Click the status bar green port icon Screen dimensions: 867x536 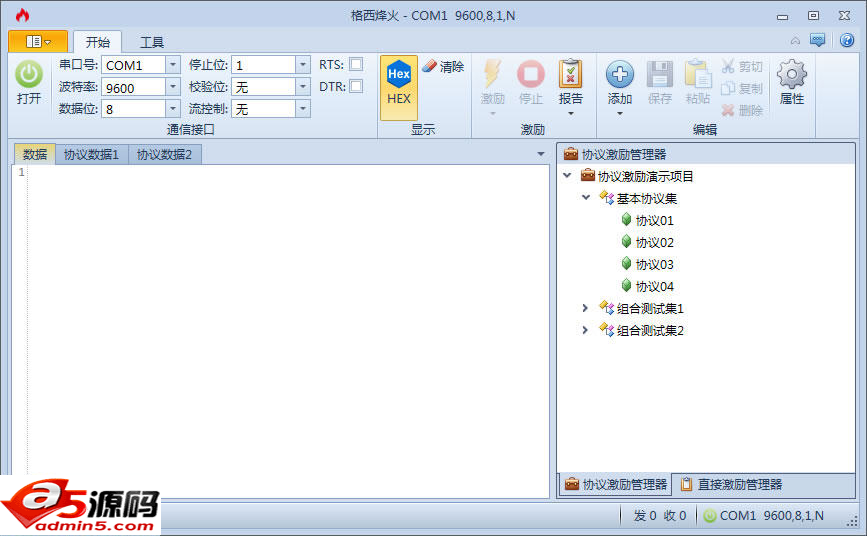(710, 516)
